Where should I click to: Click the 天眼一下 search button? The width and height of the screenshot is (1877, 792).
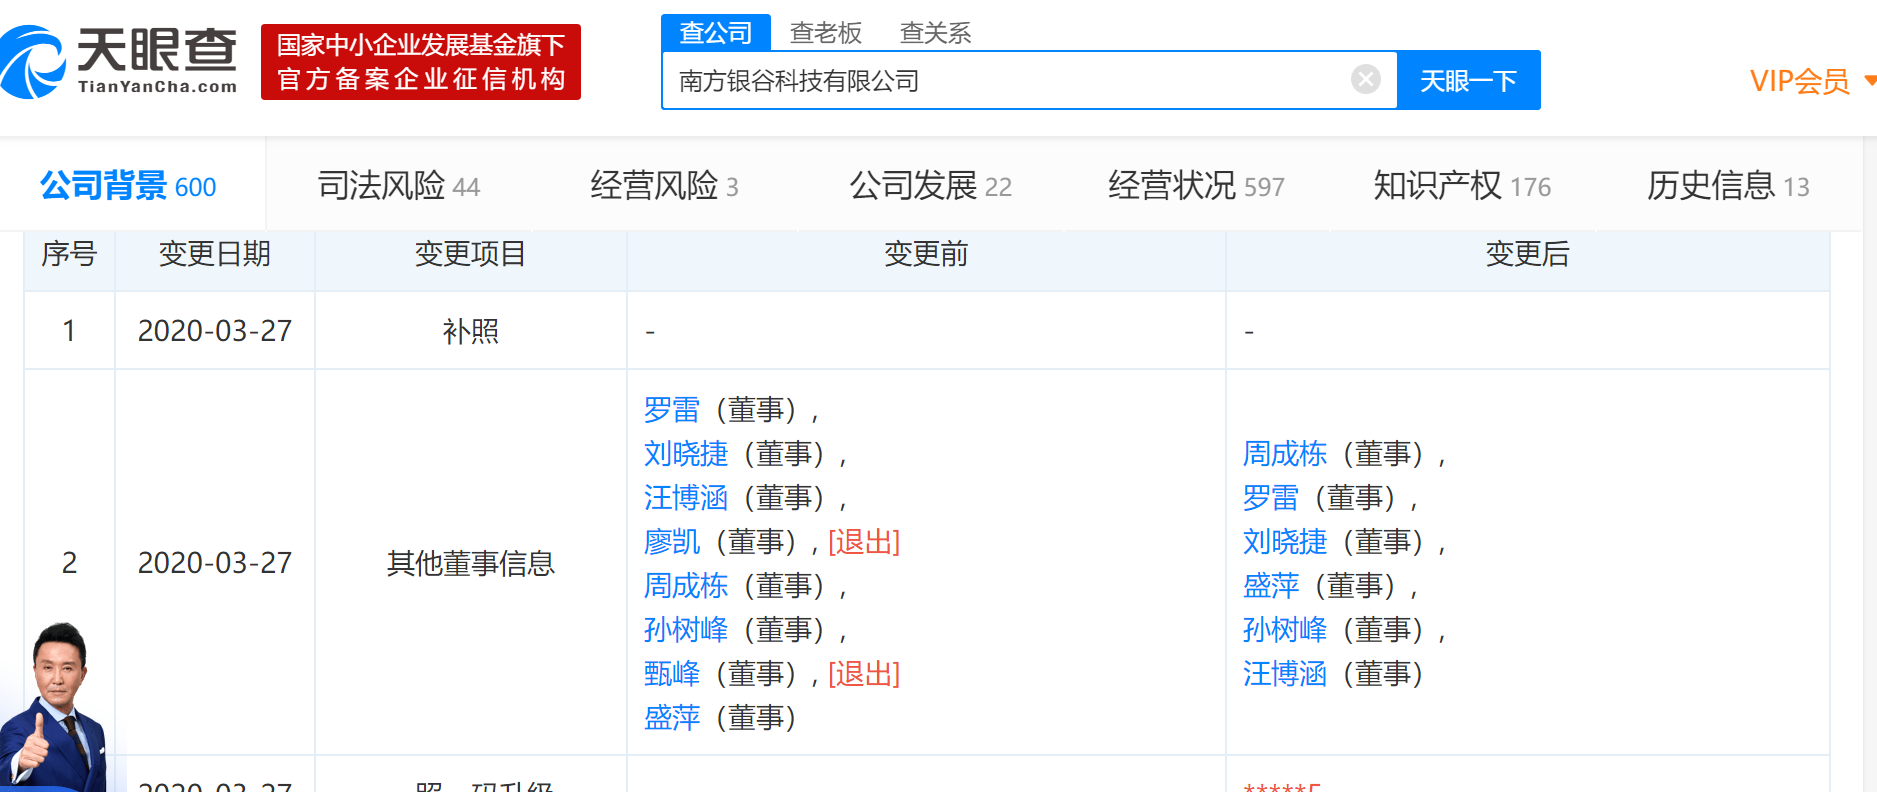pos(1469,80)
